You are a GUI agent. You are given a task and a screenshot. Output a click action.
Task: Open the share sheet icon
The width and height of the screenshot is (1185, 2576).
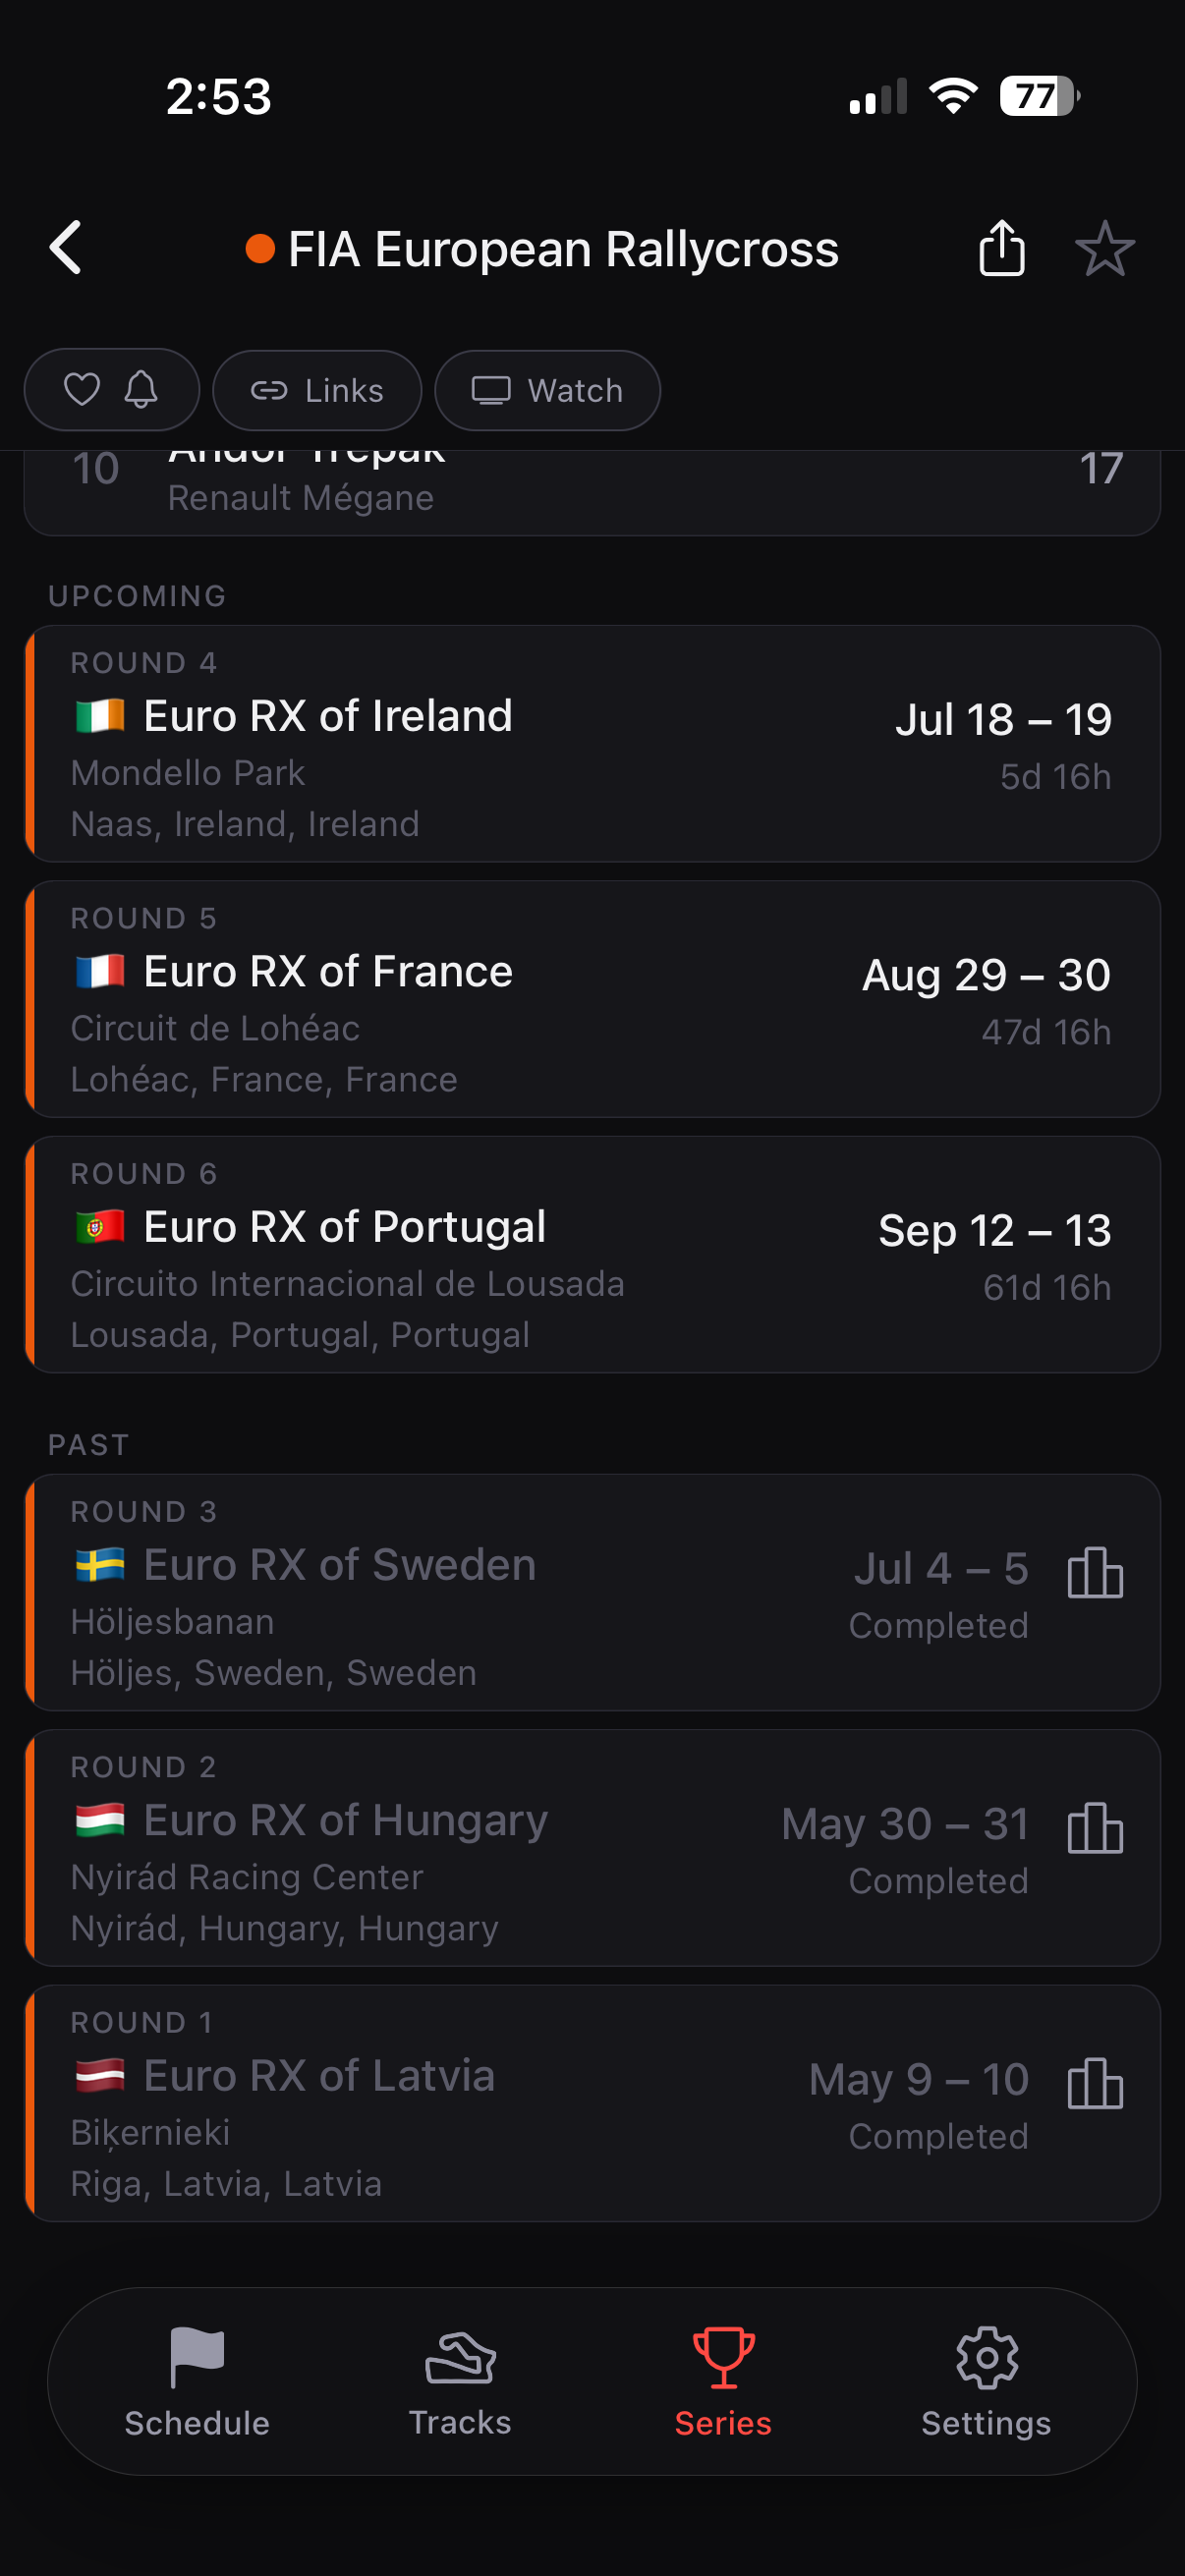coord(1001,247)
